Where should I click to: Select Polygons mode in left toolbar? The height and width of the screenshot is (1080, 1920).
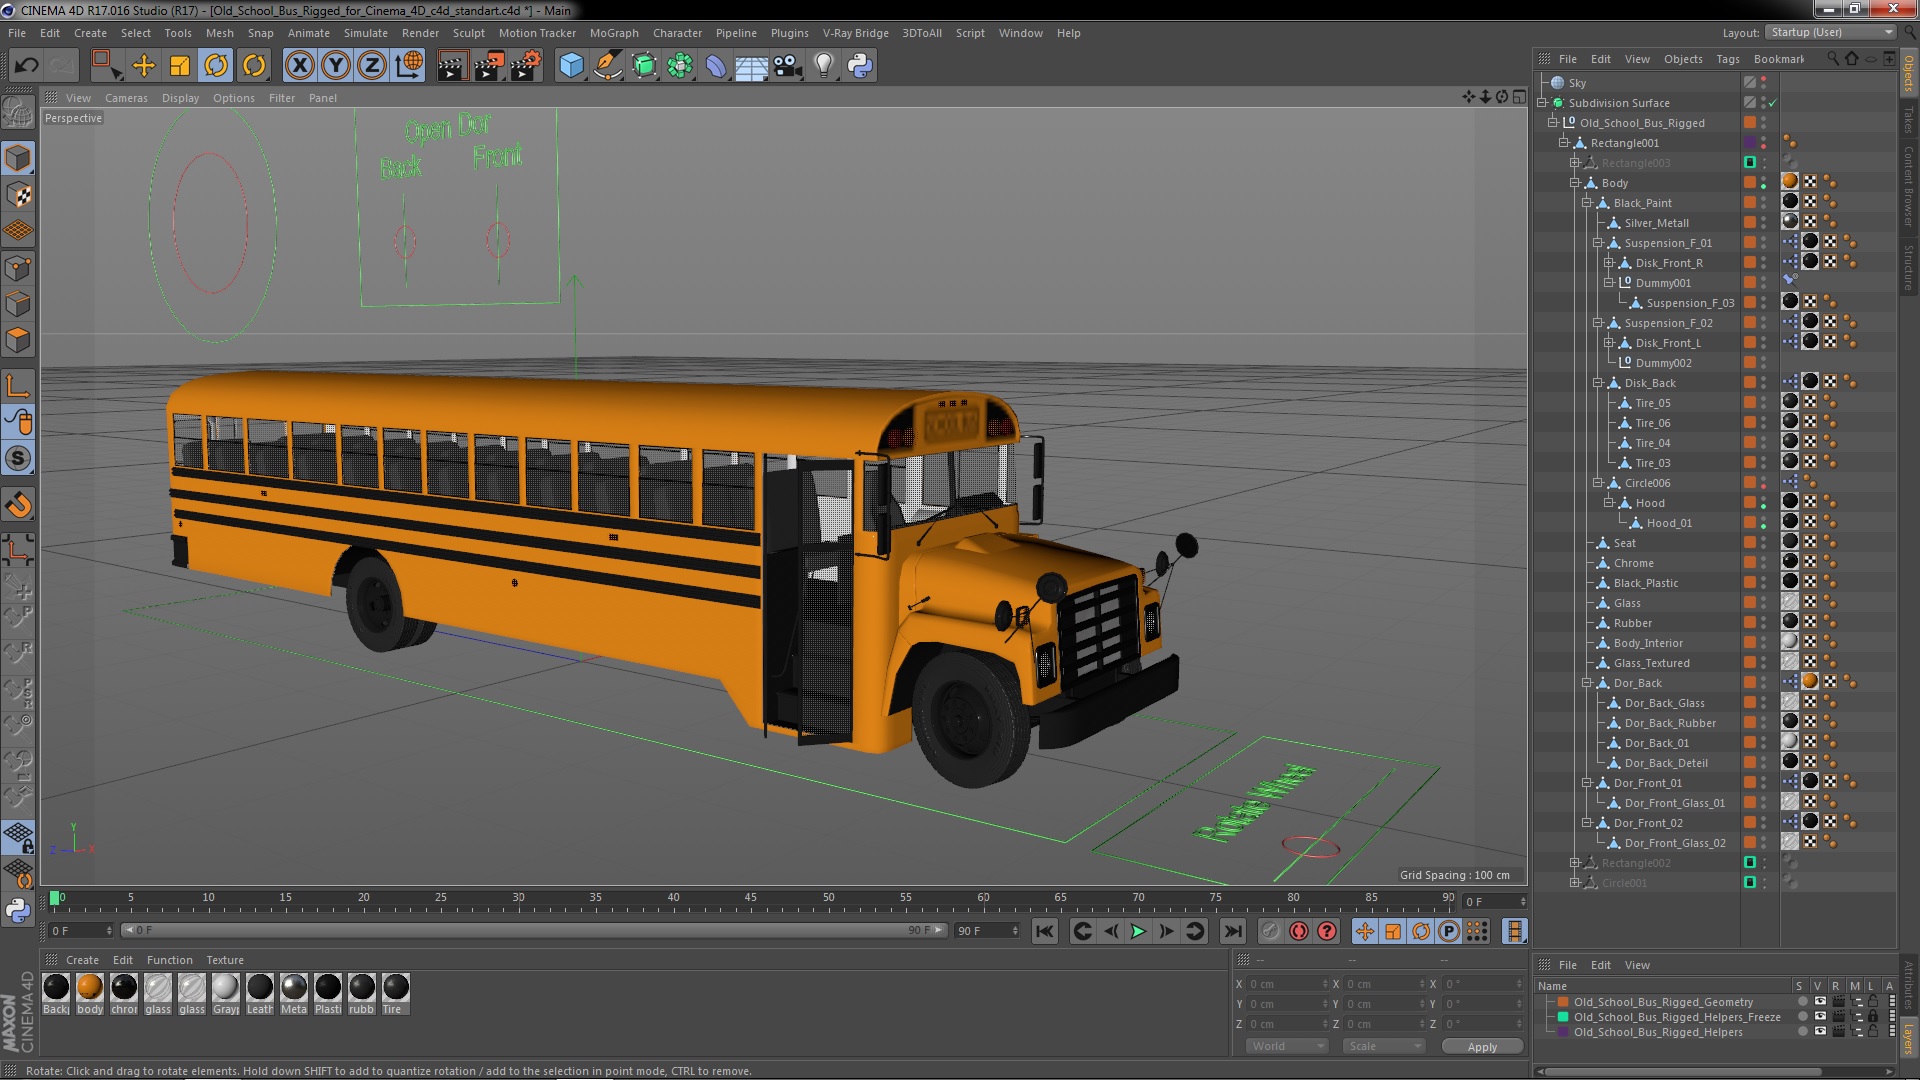point(18,340)
